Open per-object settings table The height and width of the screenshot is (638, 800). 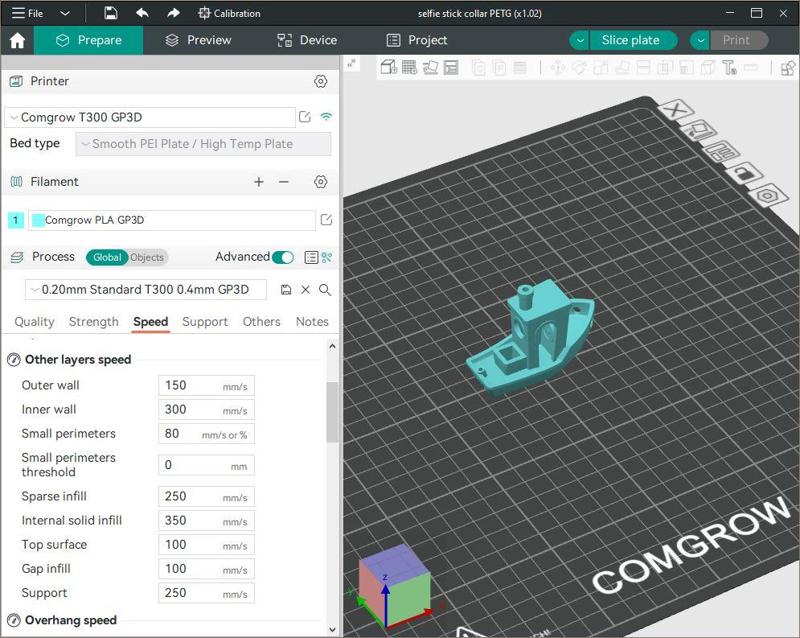[311, 257]
